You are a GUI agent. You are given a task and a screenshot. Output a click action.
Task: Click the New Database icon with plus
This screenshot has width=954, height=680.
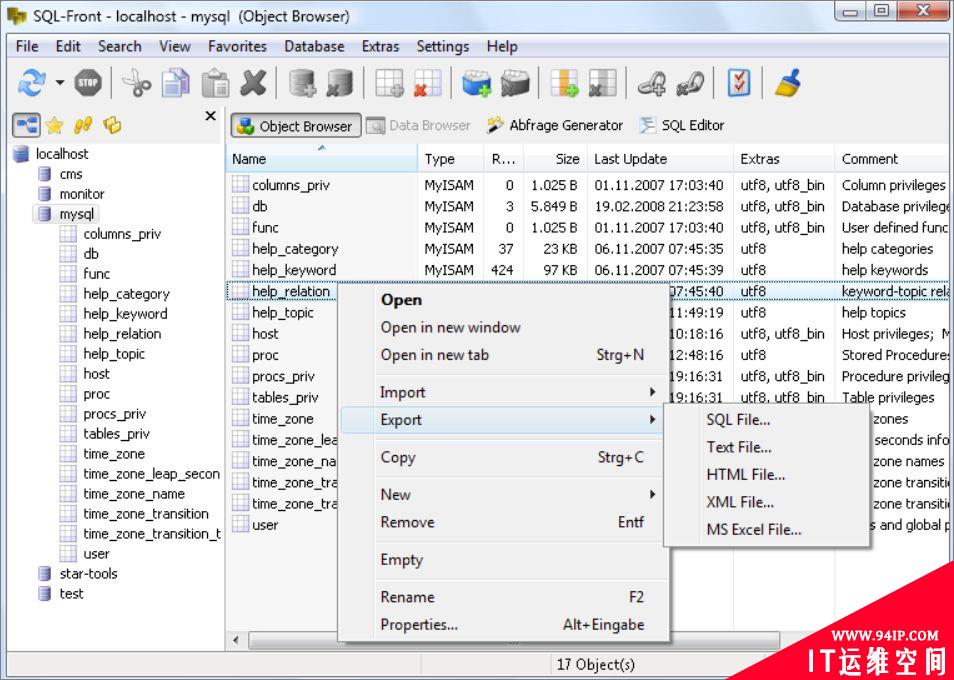tap(302, 83)
